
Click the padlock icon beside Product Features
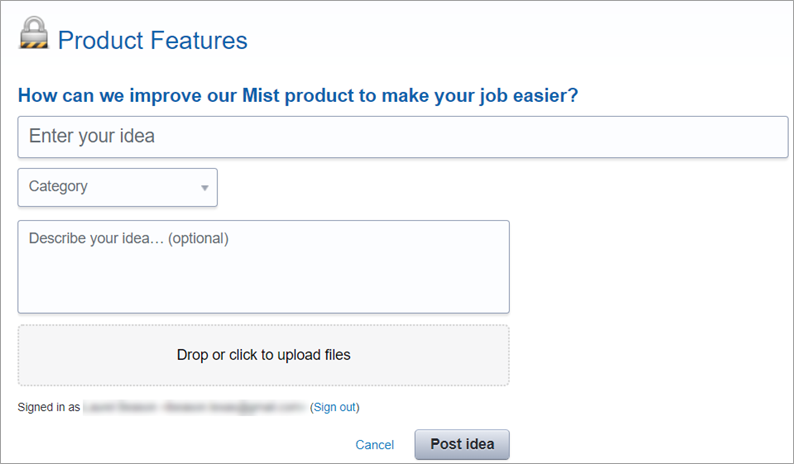click(x=34, y=36)
